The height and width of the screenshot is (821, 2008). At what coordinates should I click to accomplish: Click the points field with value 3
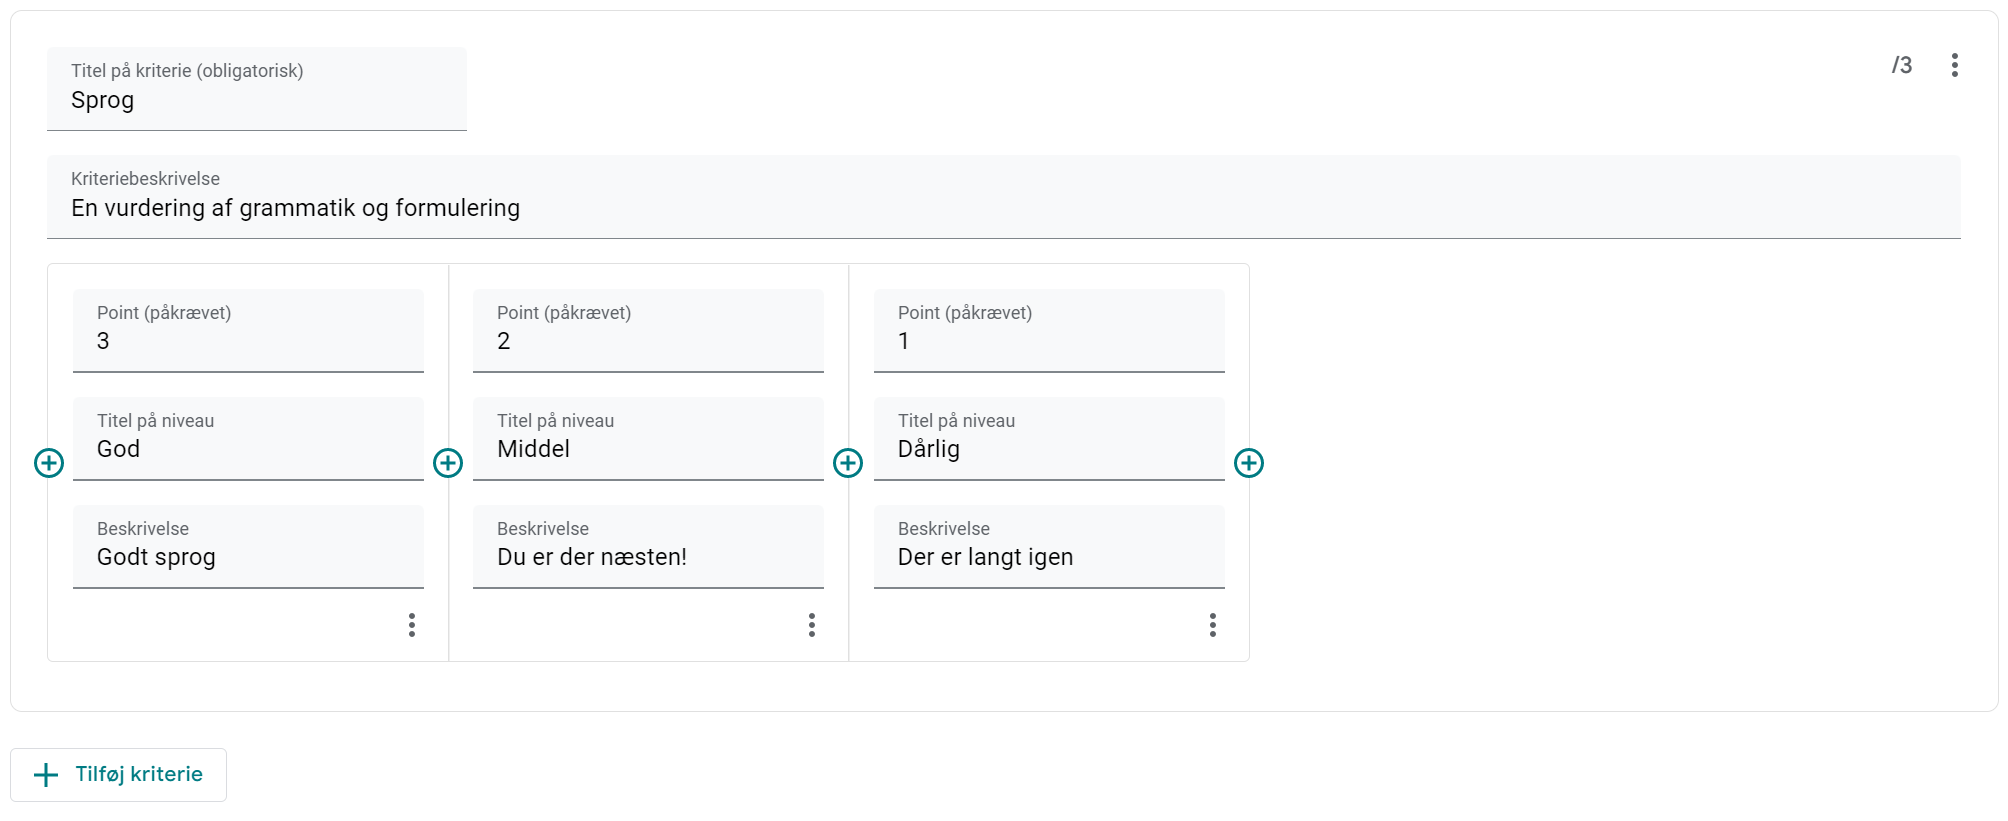[x=248, y=341]
